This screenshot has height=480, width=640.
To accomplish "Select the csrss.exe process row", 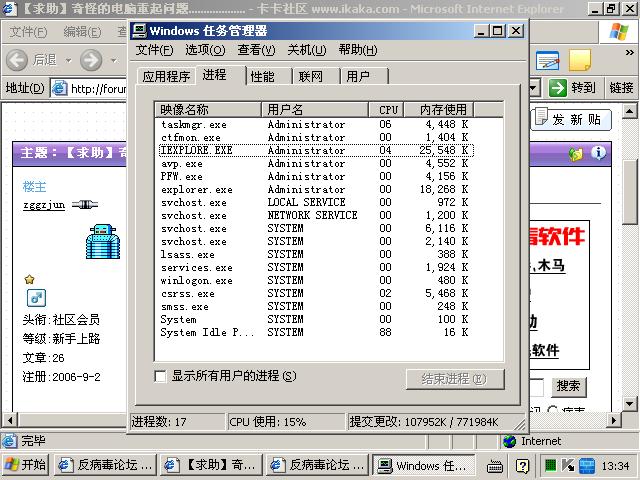I will coord(316,293).
